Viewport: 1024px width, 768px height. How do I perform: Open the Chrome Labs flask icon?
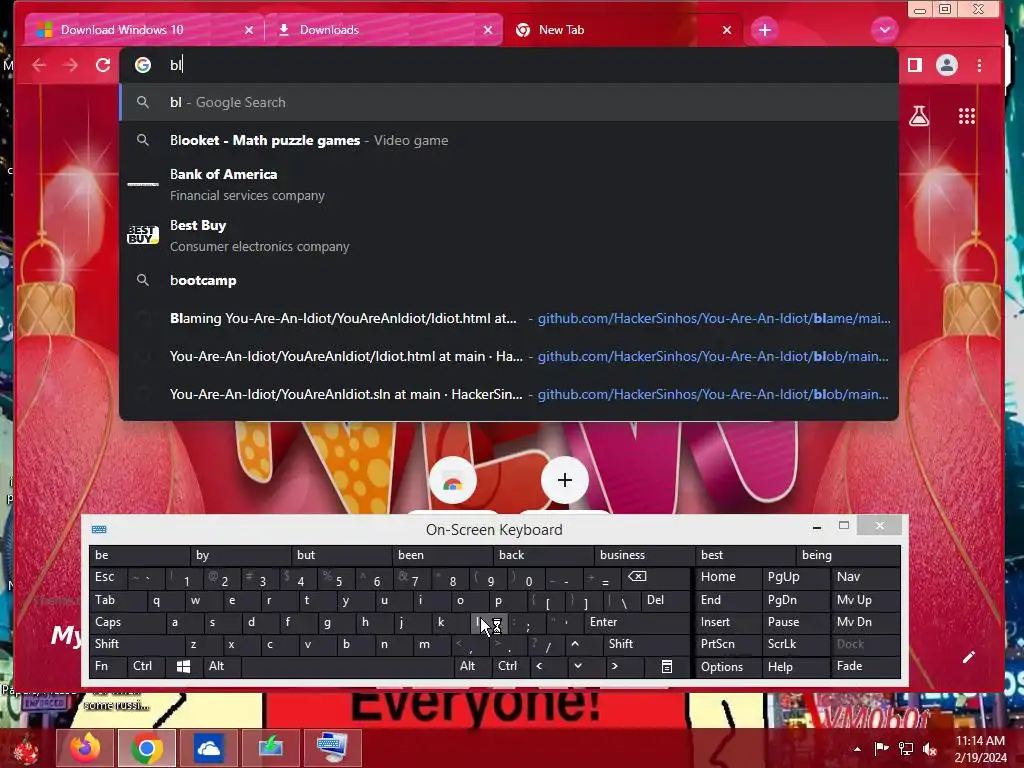(919, 116)
